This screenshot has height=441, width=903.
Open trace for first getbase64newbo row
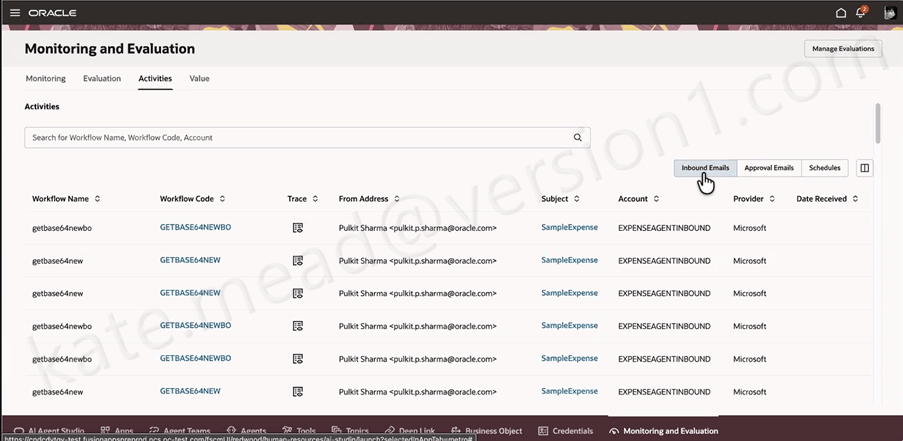click(297, 228)
